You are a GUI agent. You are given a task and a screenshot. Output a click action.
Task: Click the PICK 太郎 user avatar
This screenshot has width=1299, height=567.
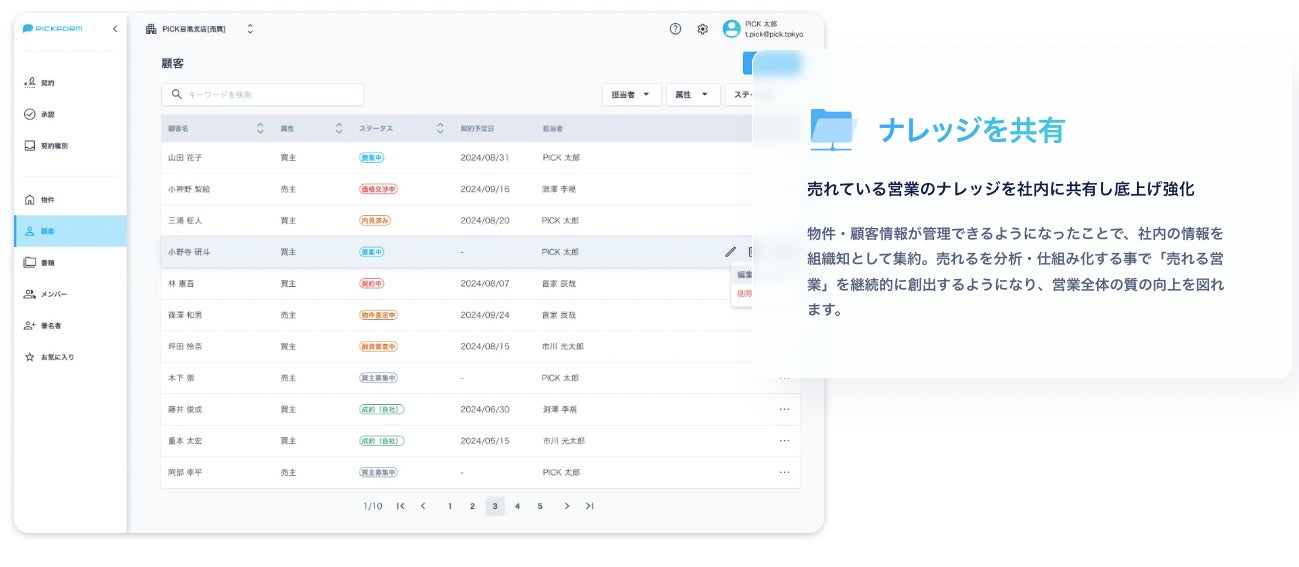[732, 29]
